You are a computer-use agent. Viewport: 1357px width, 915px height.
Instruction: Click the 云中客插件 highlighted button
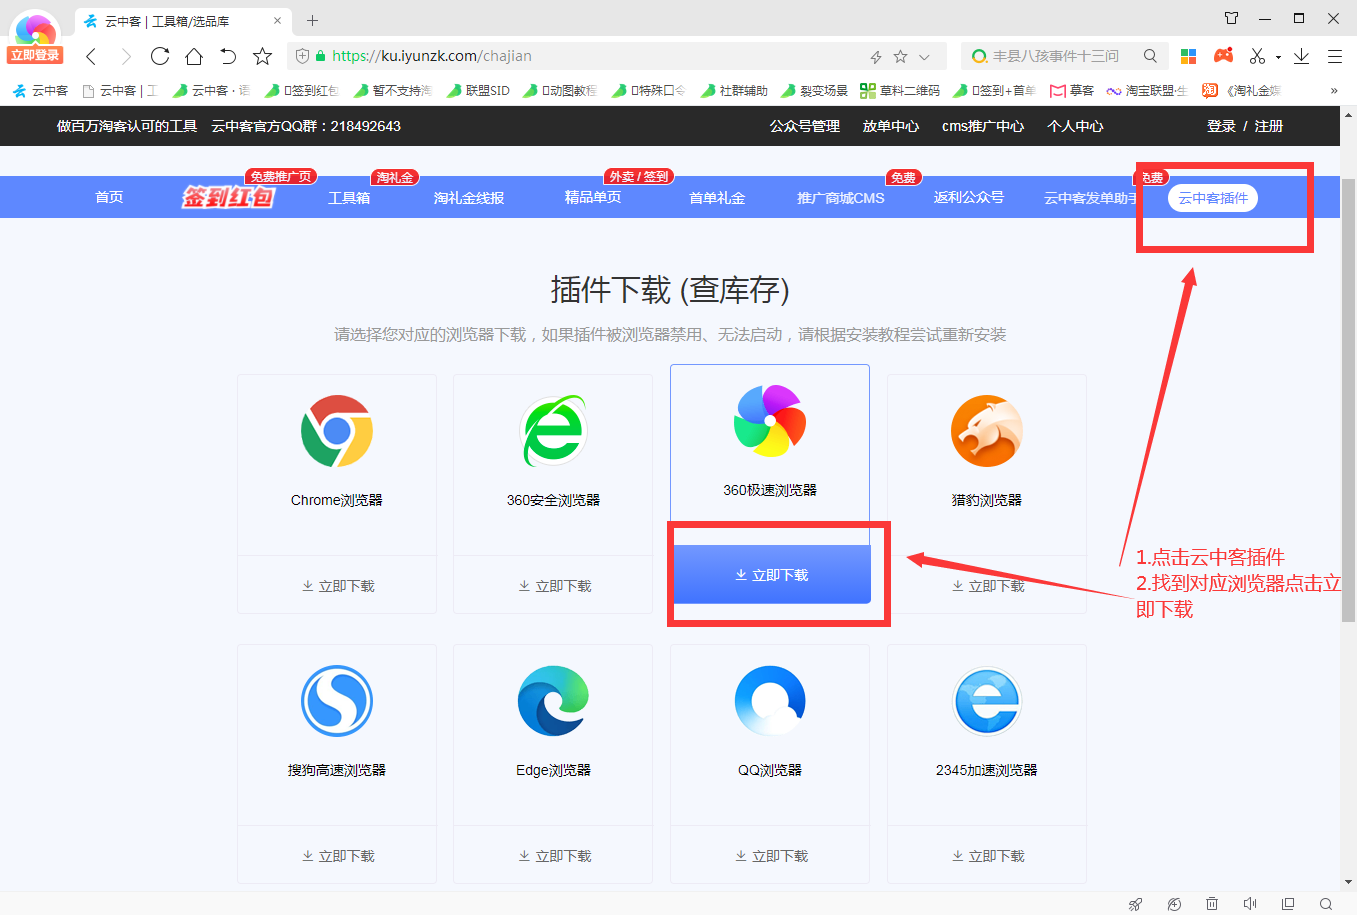pos(1212,198)
